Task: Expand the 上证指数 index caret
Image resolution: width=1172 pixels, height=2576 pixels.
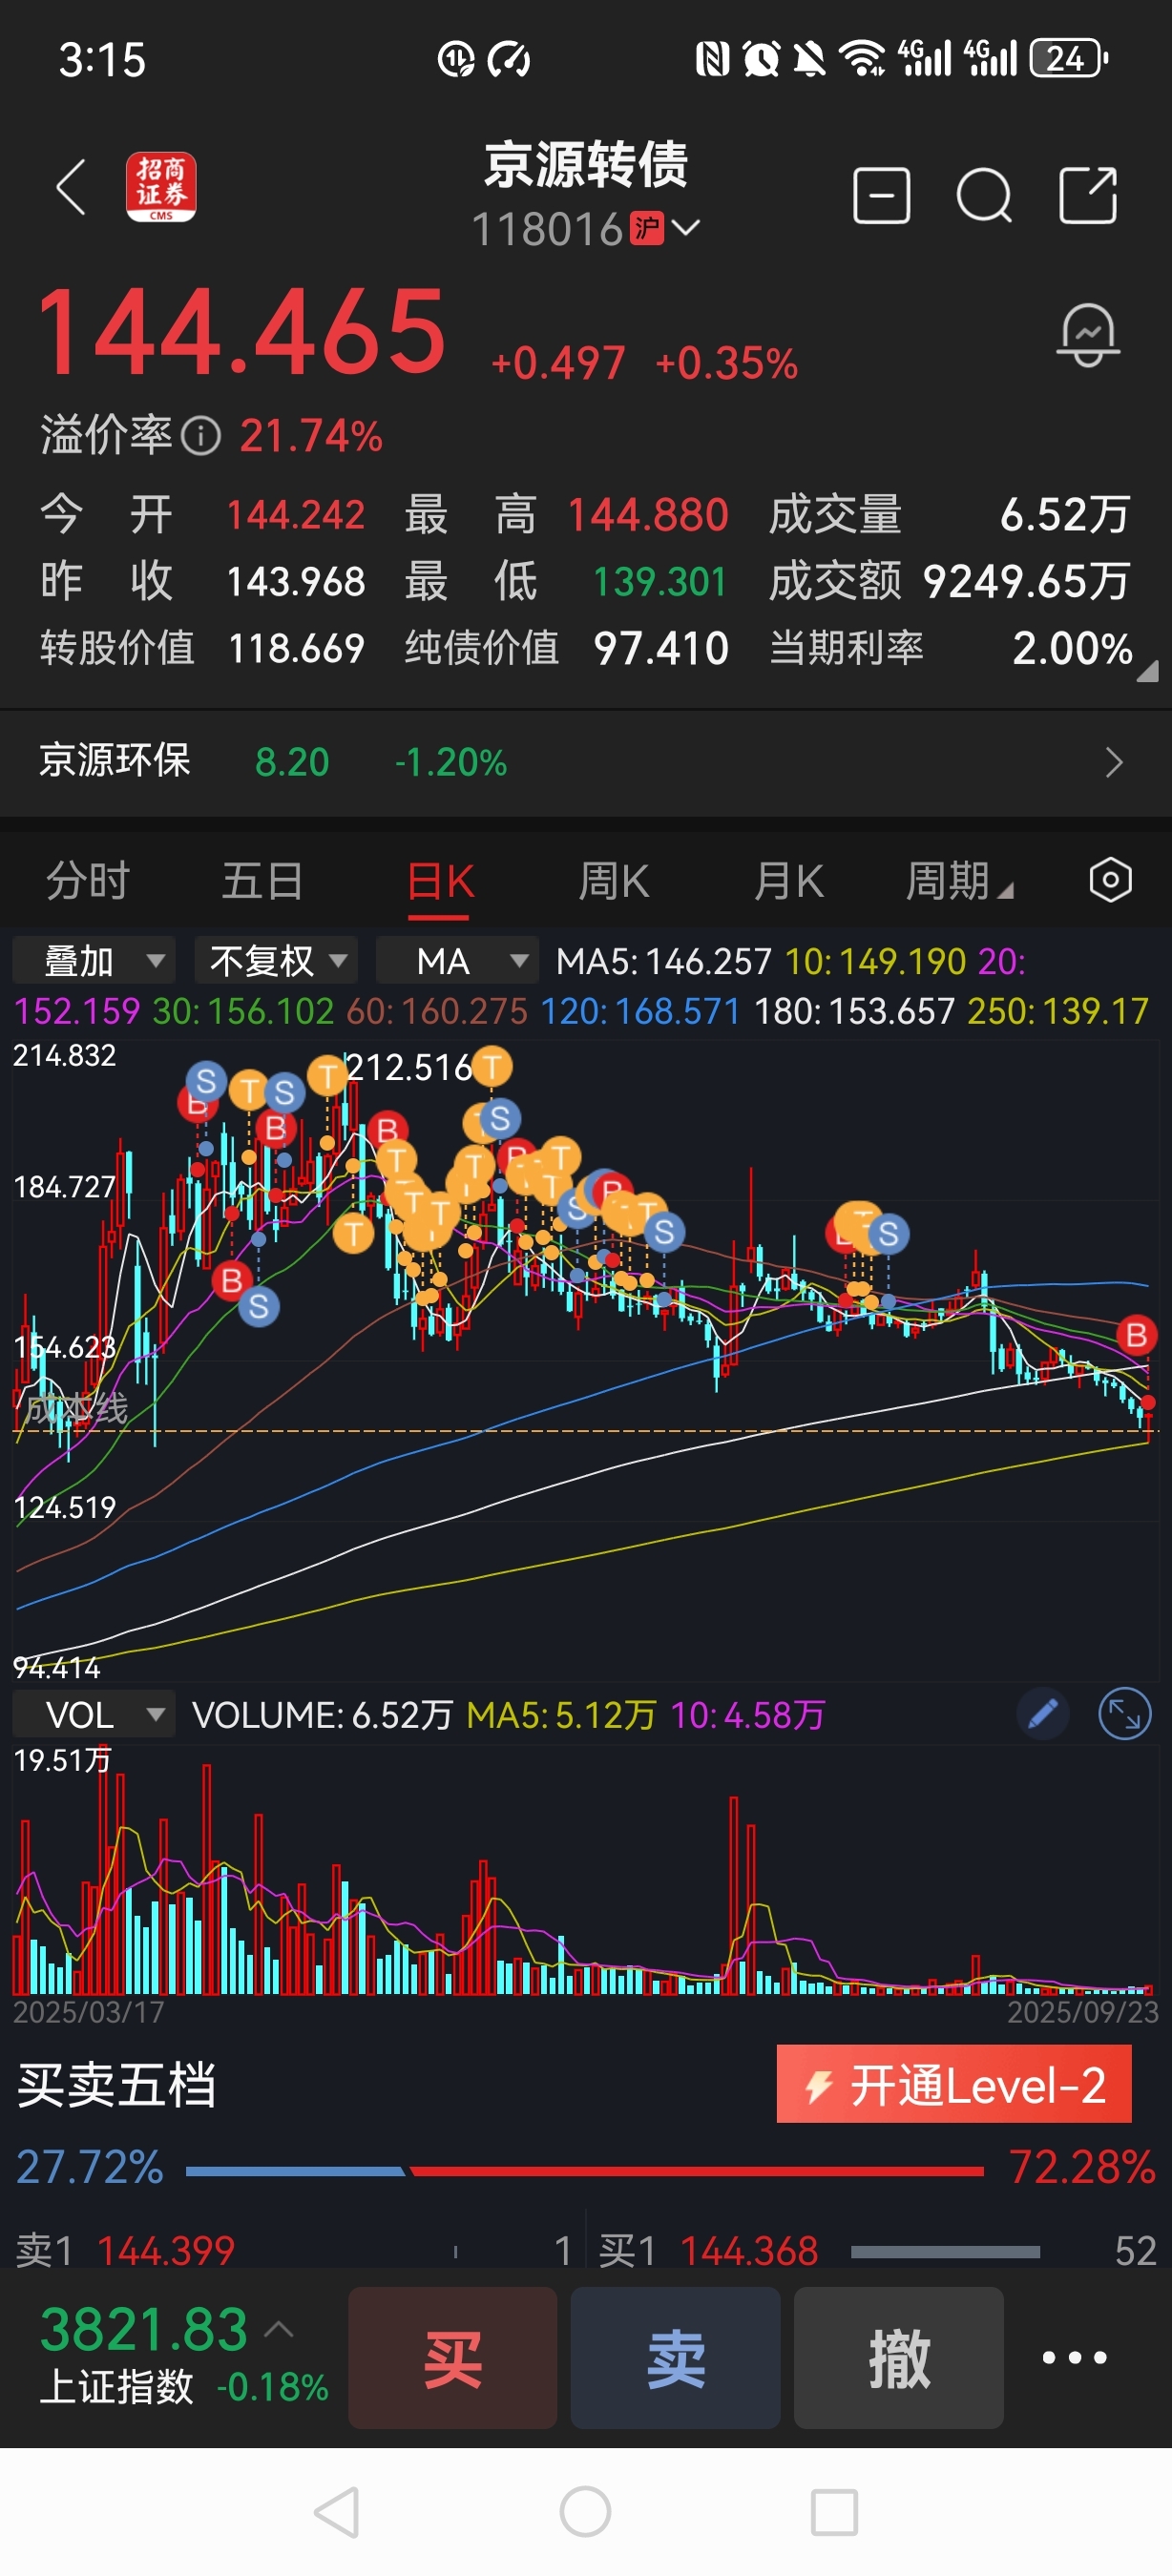Action: (279, 2329)
